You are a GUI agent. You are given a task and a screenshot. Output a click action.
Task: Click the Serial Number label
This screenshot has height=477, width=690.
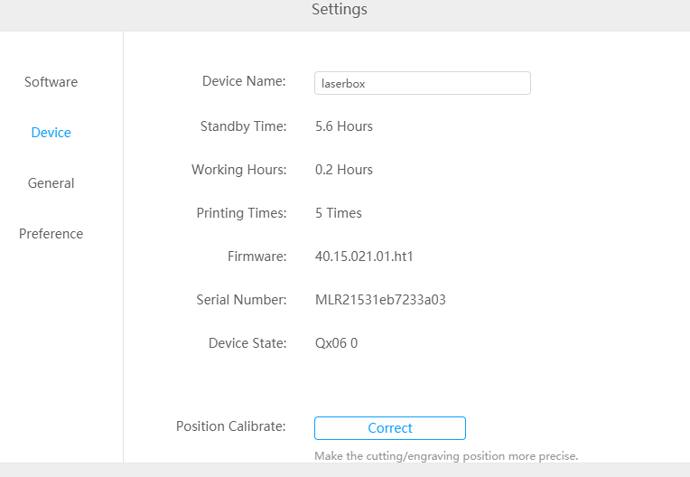point(242,300)
